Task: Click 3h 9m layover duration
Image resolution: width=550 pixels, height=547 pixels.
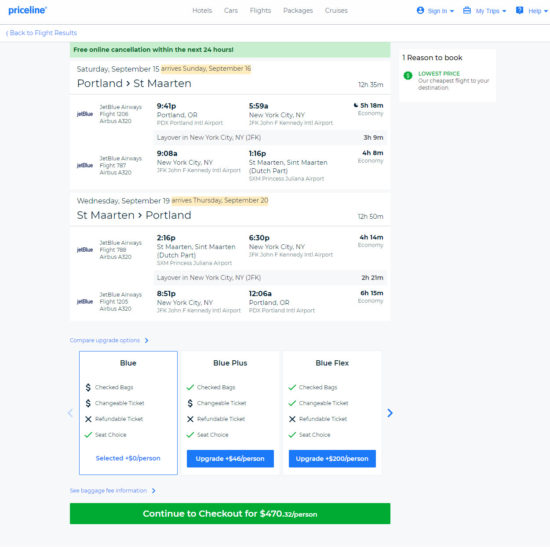Action: pos(373,138)
